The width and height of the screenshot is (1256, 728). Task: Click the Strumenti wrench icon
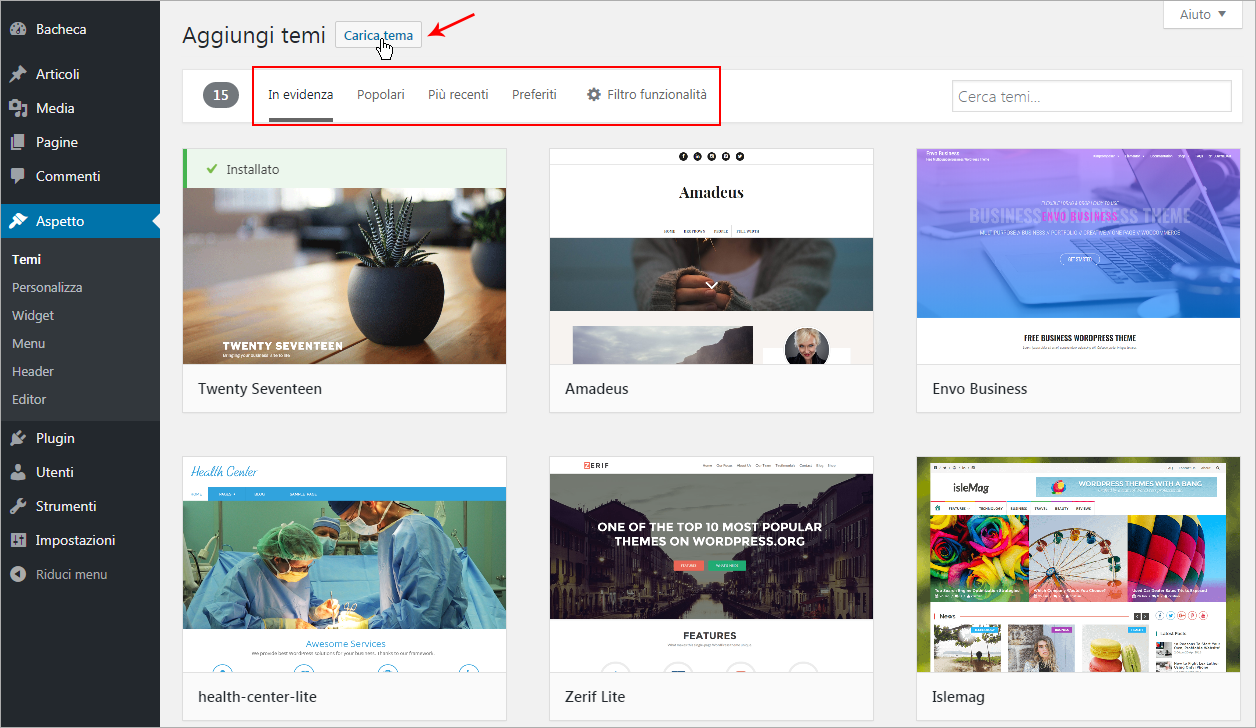18,506
